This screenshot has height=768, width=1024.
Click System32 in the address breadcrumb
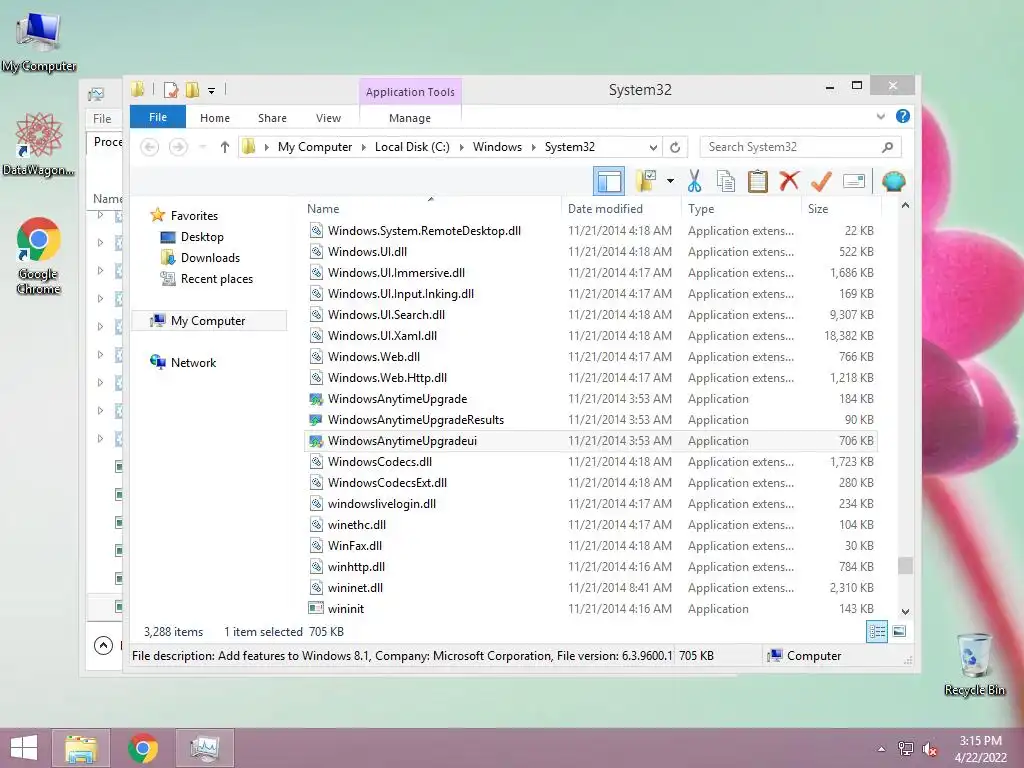coord(569,147)
